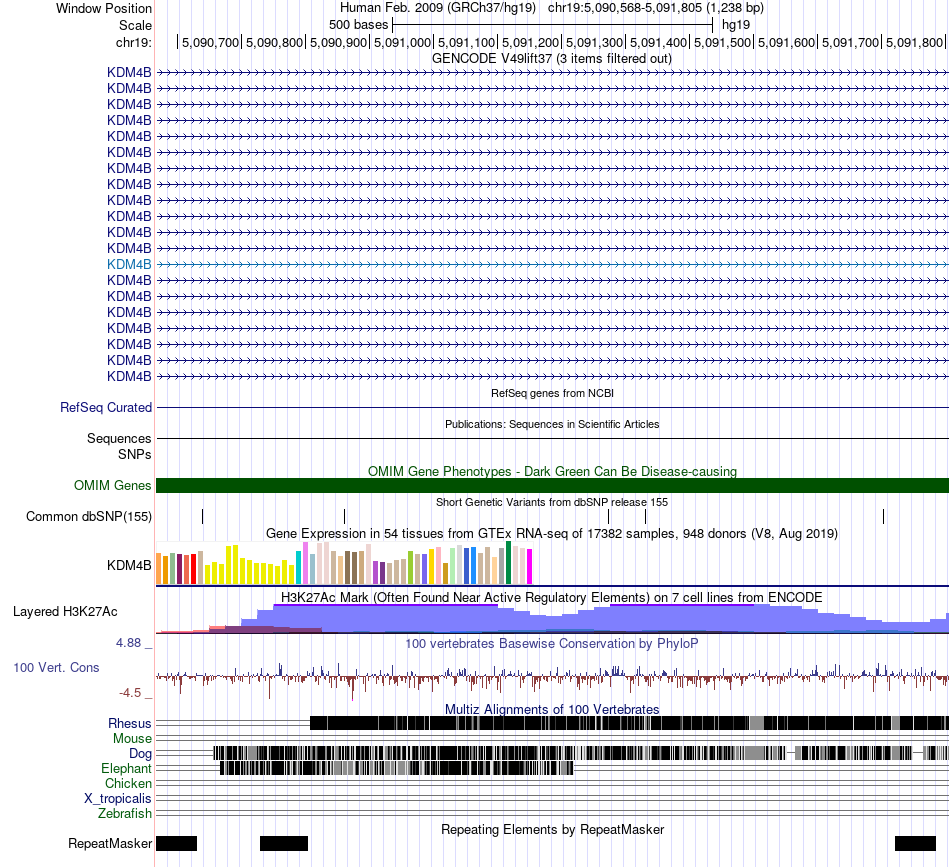Click the GENCODE V49lift37 track title
950x867 pixels.
tap(551, 59)
